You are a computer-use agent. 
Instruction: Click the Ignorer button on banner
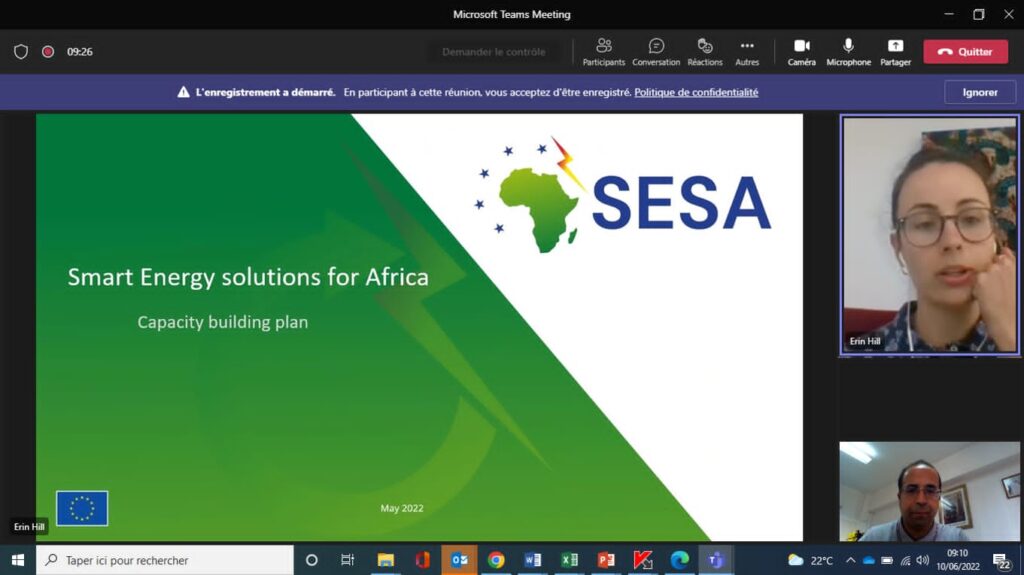pos(980,92)
